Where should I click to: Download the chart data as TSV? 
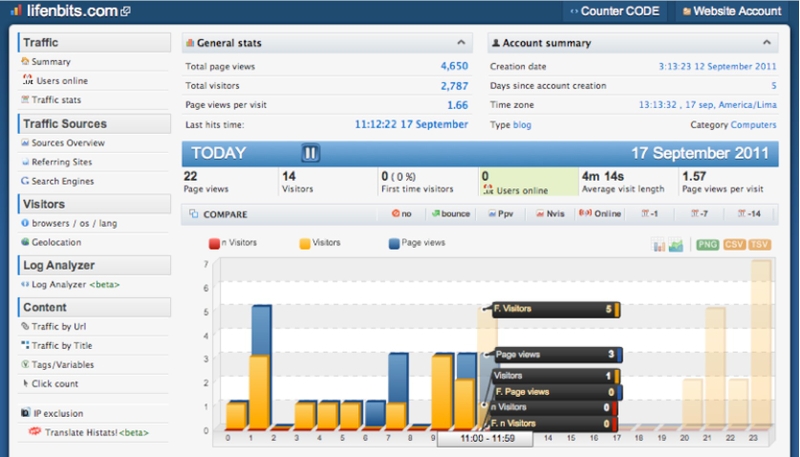click(x=759, y=245)
